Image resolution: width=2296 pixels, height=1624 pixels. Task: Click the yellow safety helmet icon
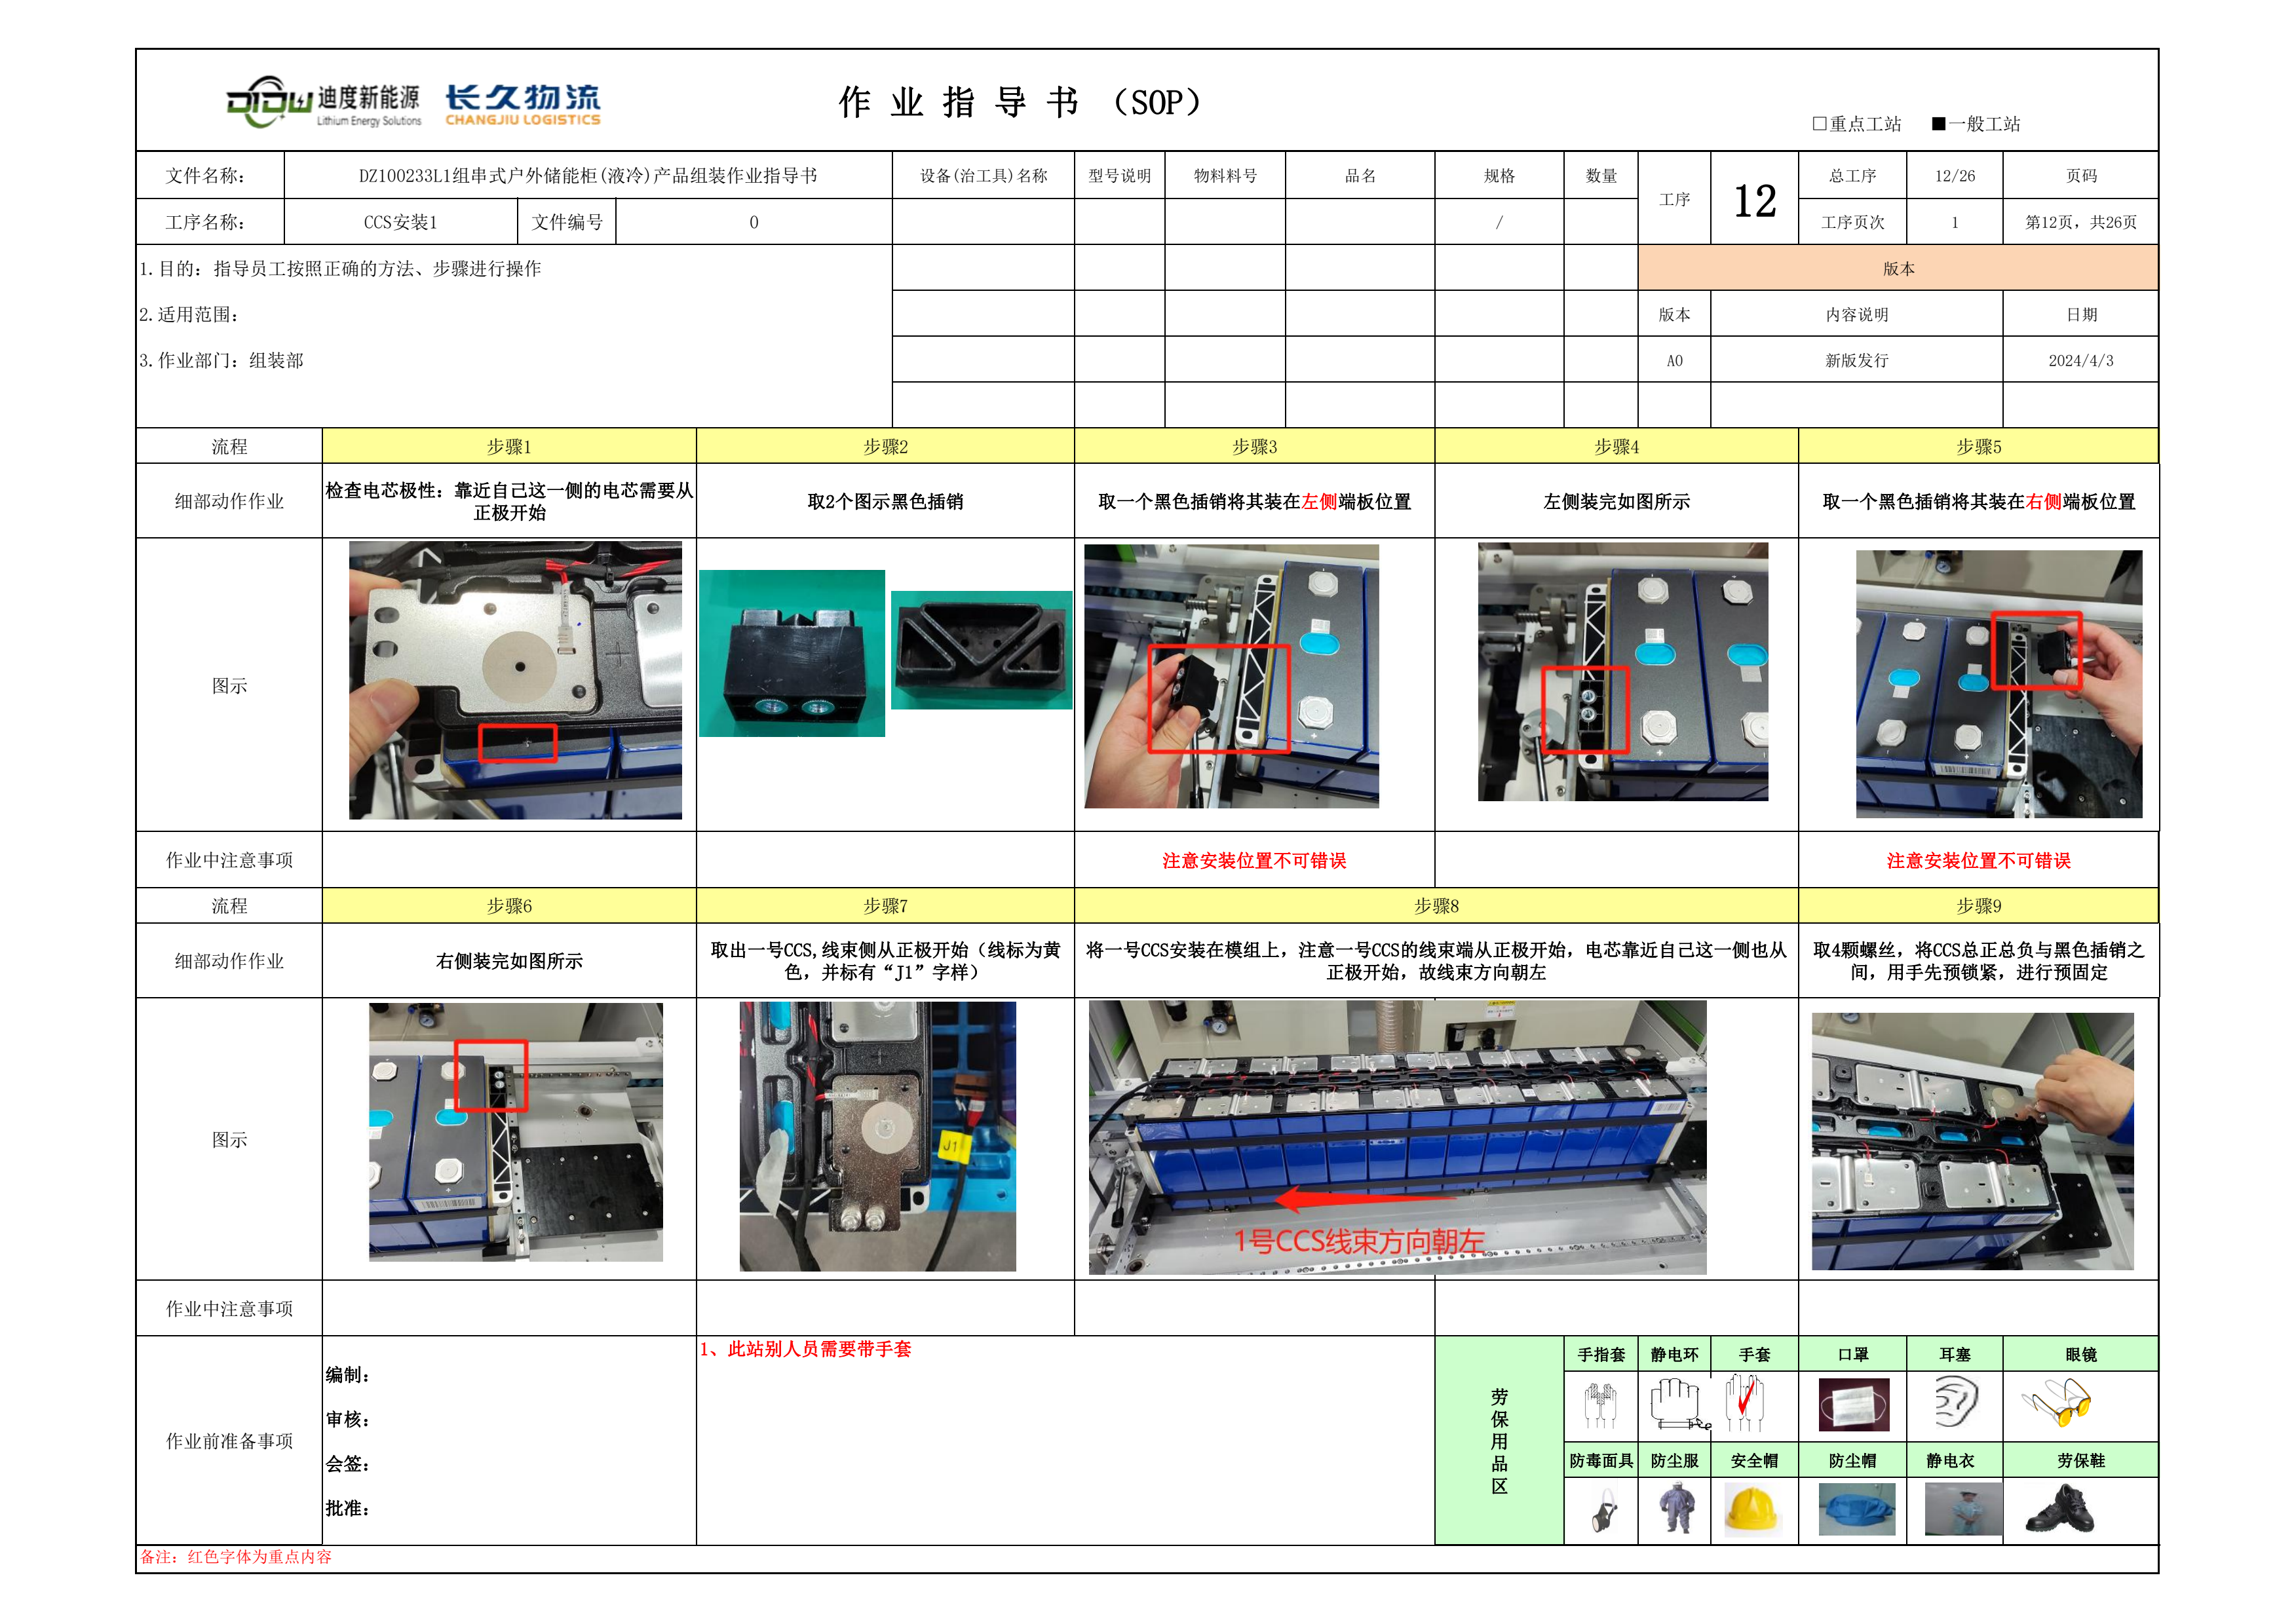tap(1753, 1509)
